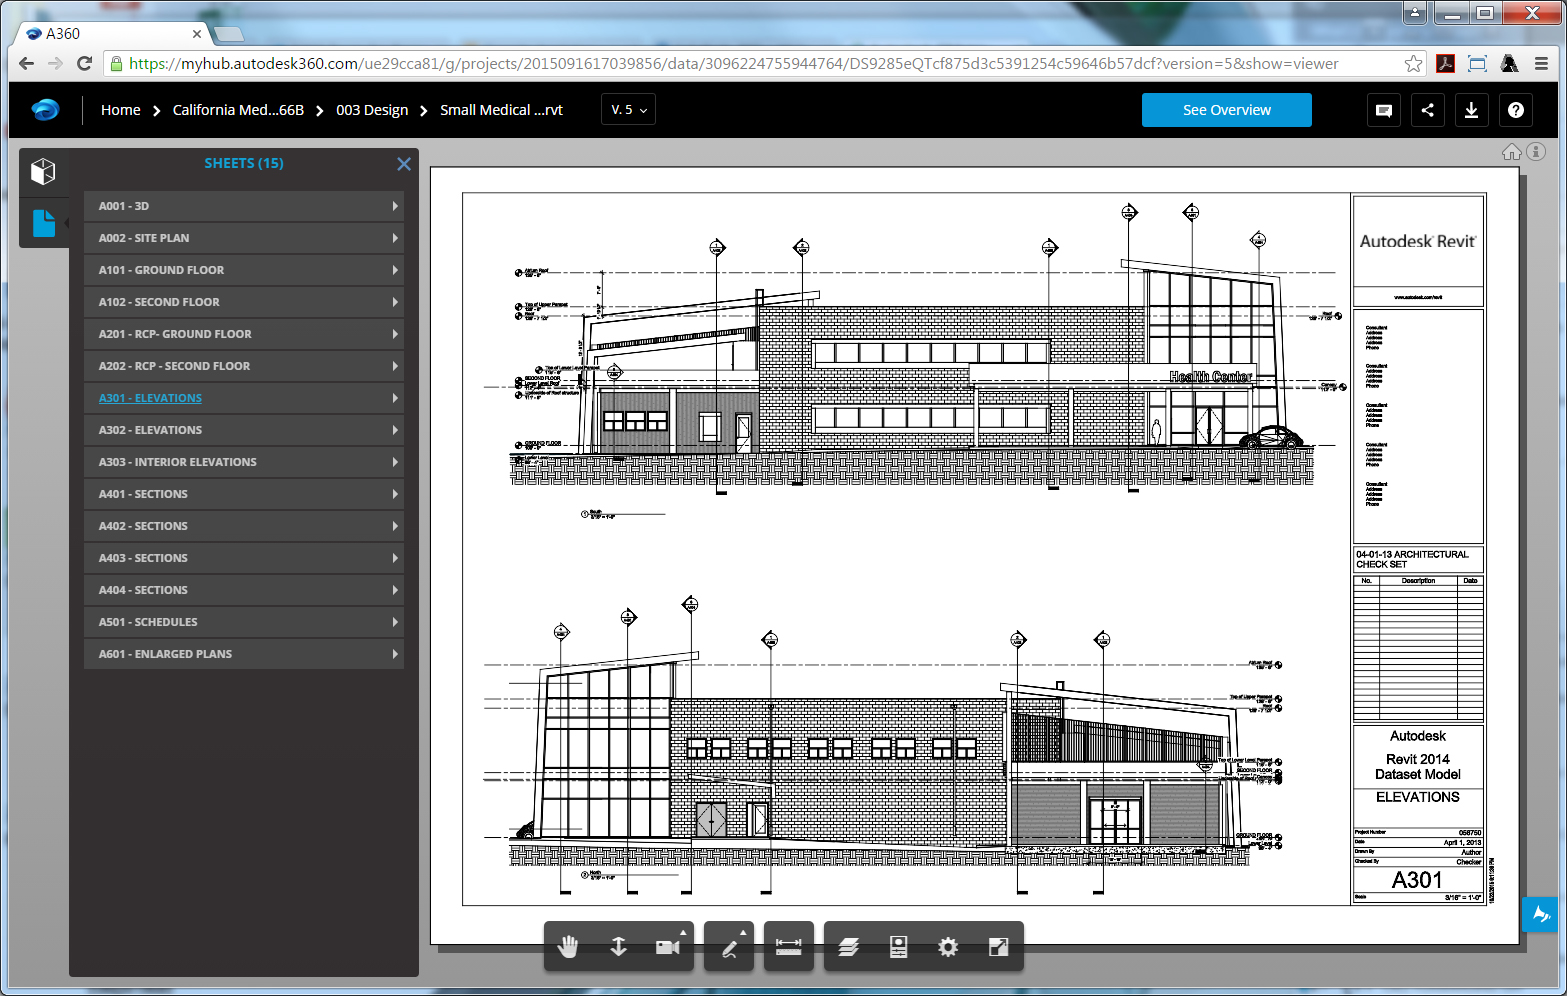
Task: Go back in browser history
Action: 26,64
